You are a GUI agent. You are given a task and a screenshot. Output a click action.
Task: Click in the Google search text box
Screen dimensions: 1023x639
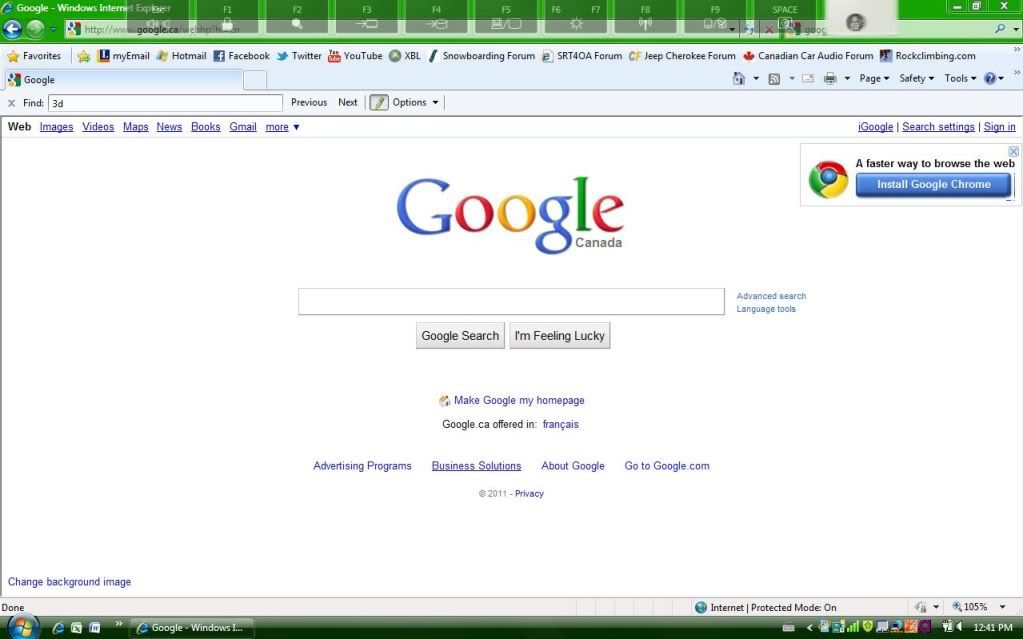(512, 302)
